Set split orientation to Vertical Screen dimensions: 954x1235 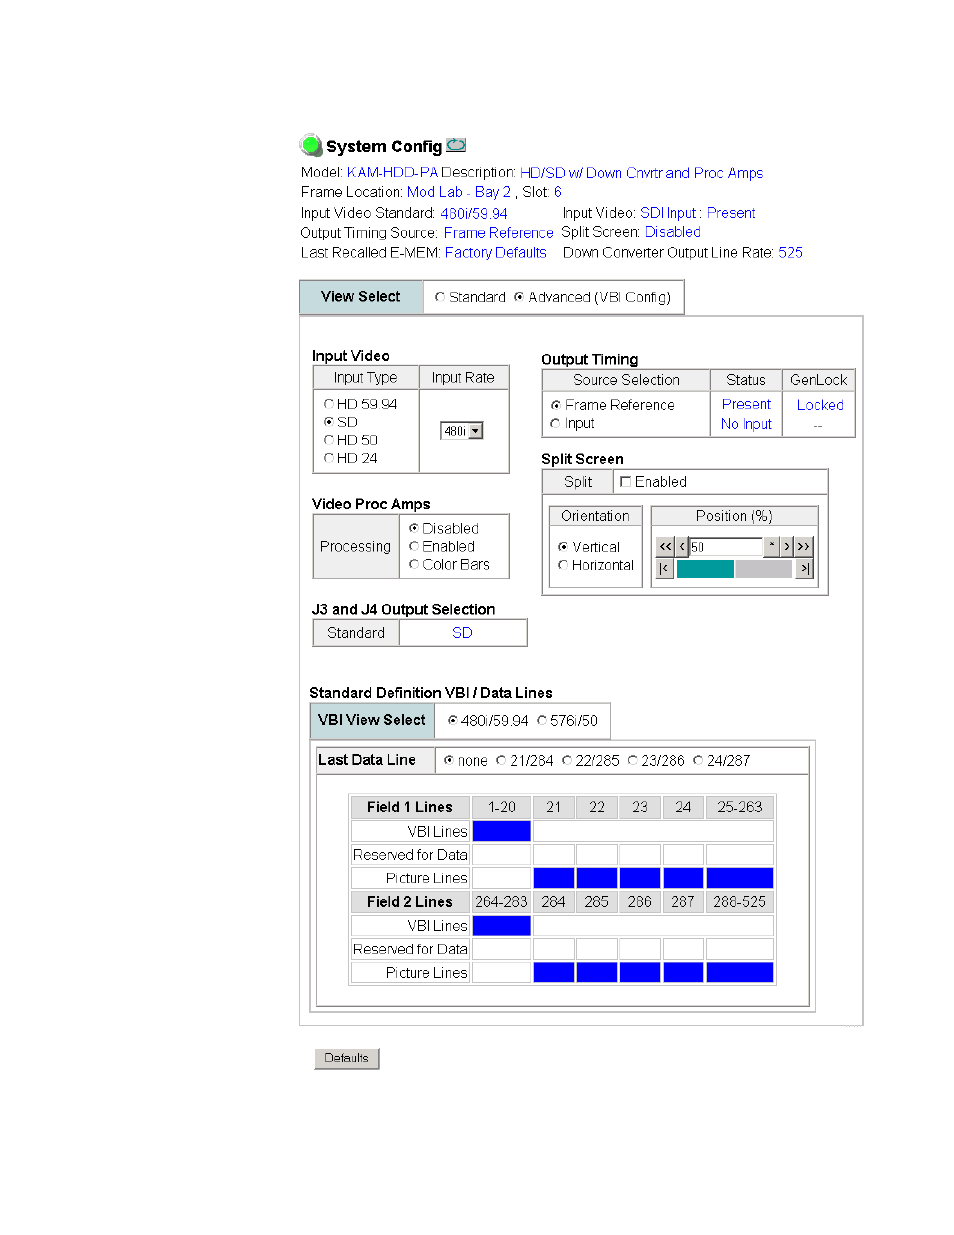[x=563, y=547]
